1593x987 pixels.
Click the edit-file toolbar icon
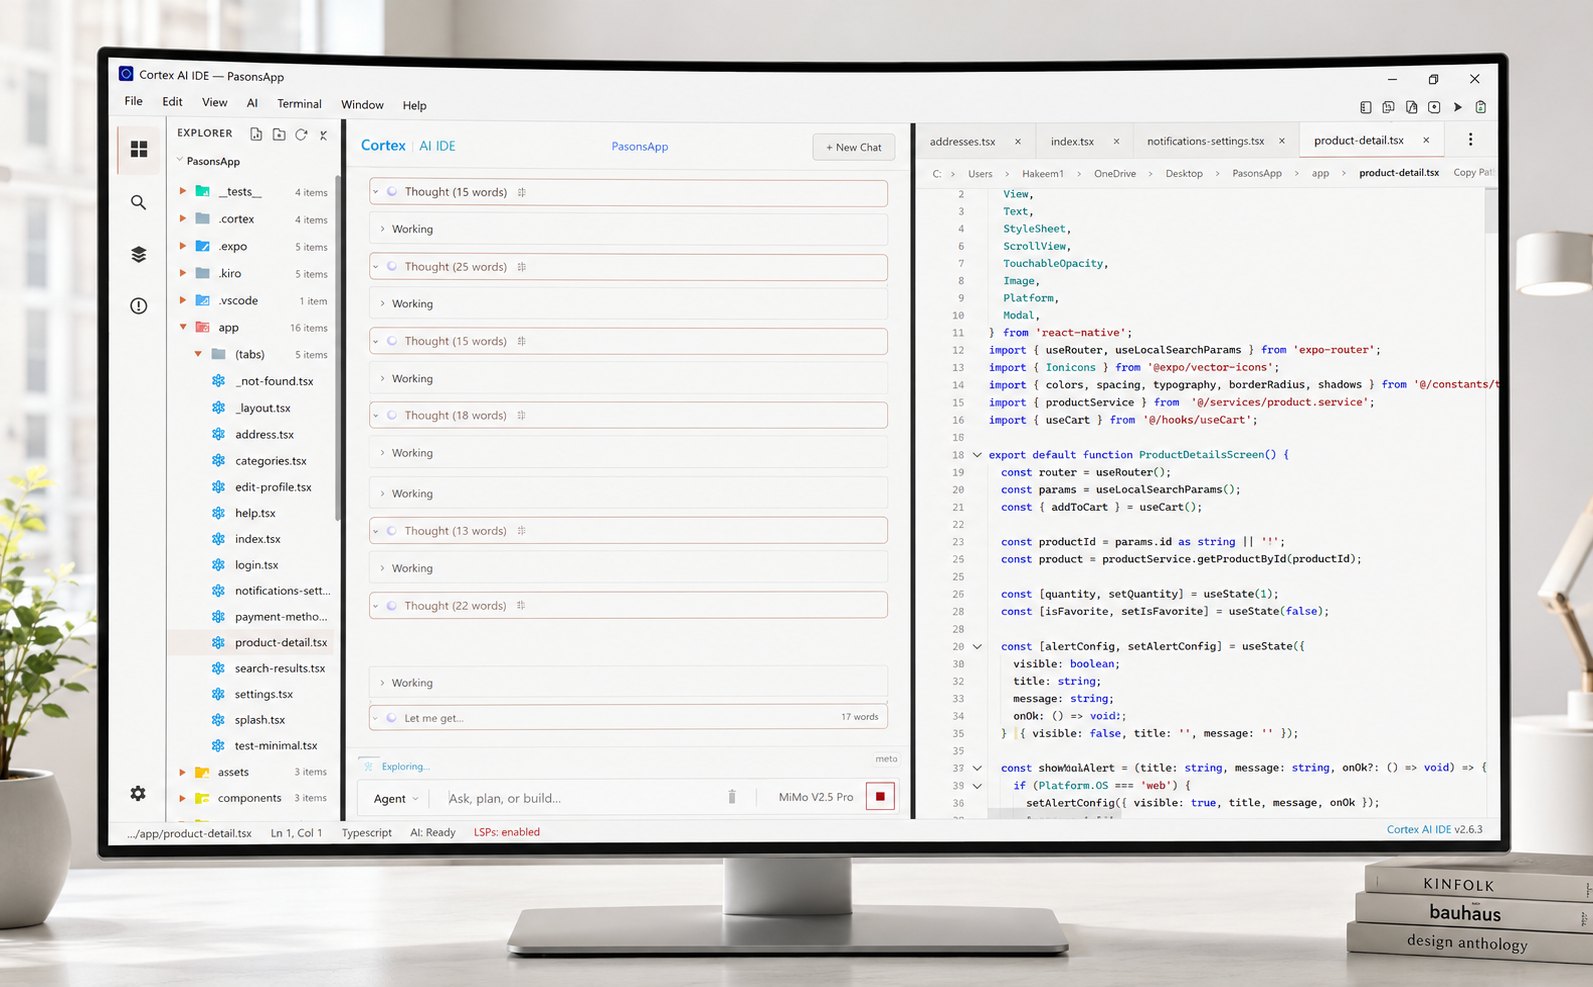tap(1411, 107)
